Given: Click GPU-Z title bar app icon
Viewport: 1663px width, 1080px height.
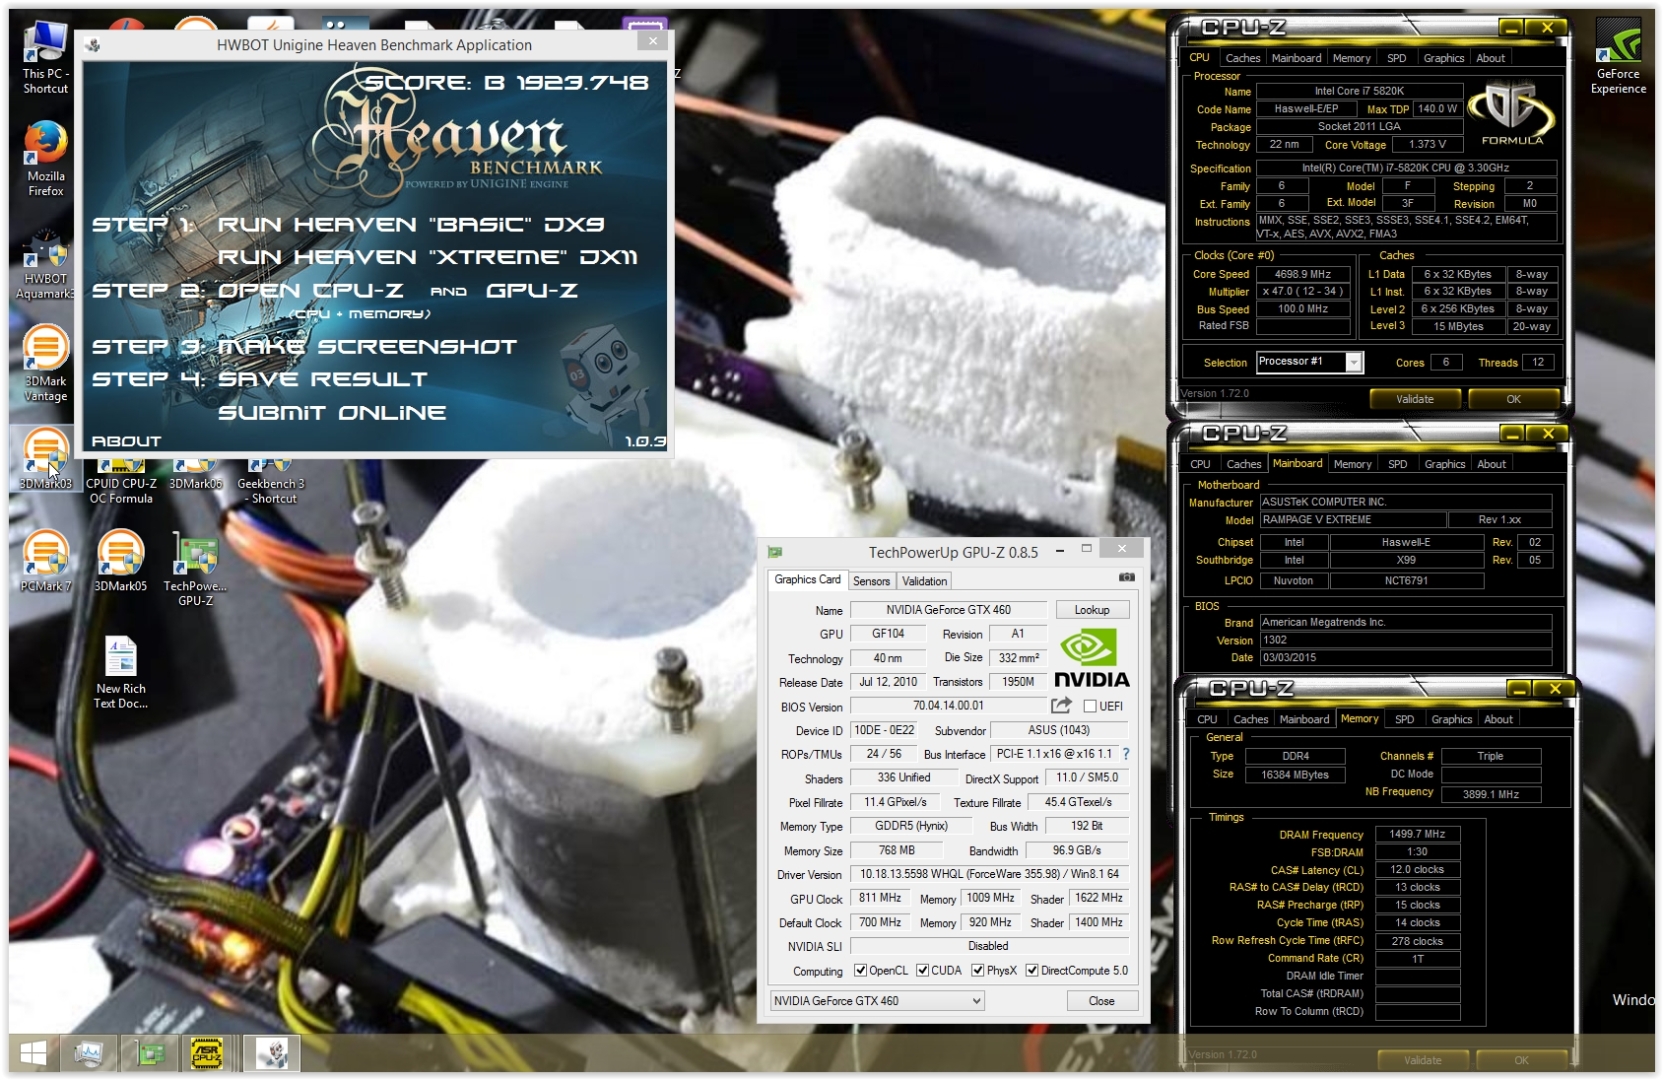Looking at the screenshot, I should [775, 552].
